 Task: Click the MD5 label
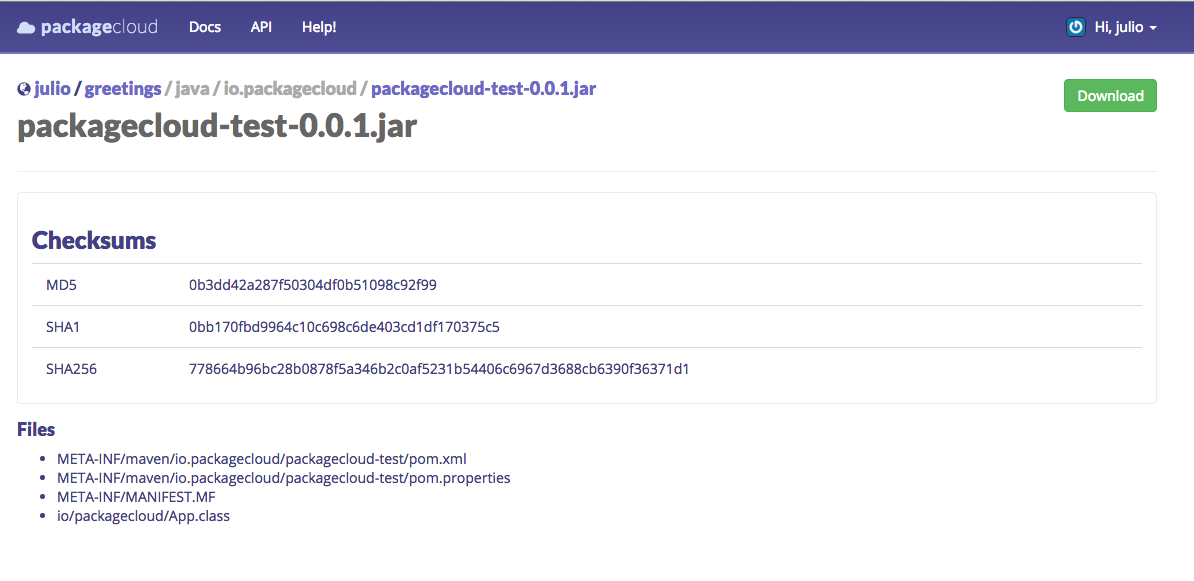(x=62, y=286)
